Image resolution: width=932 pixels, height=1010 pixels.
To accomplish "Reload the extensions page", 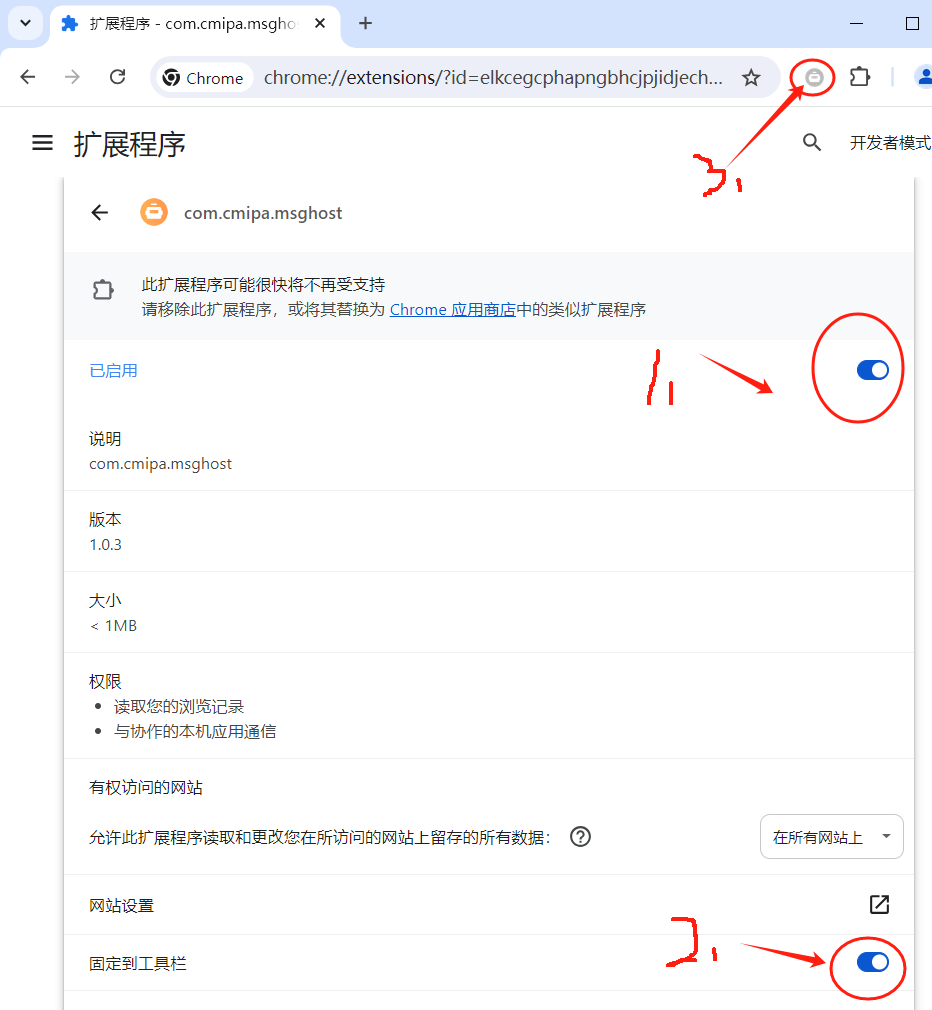I will tap(117, 77).
